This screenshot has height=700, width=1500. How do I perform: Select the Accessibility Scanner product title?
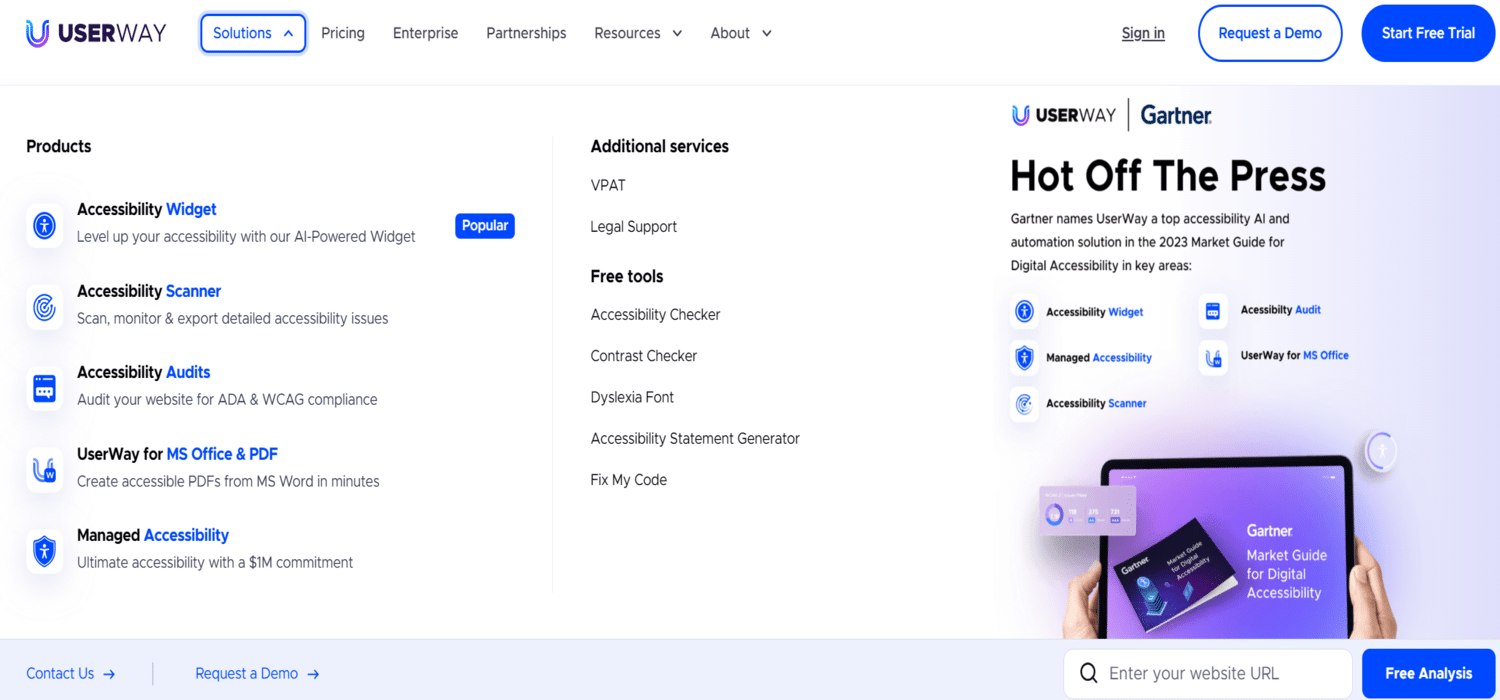click(x=149, y=291)
